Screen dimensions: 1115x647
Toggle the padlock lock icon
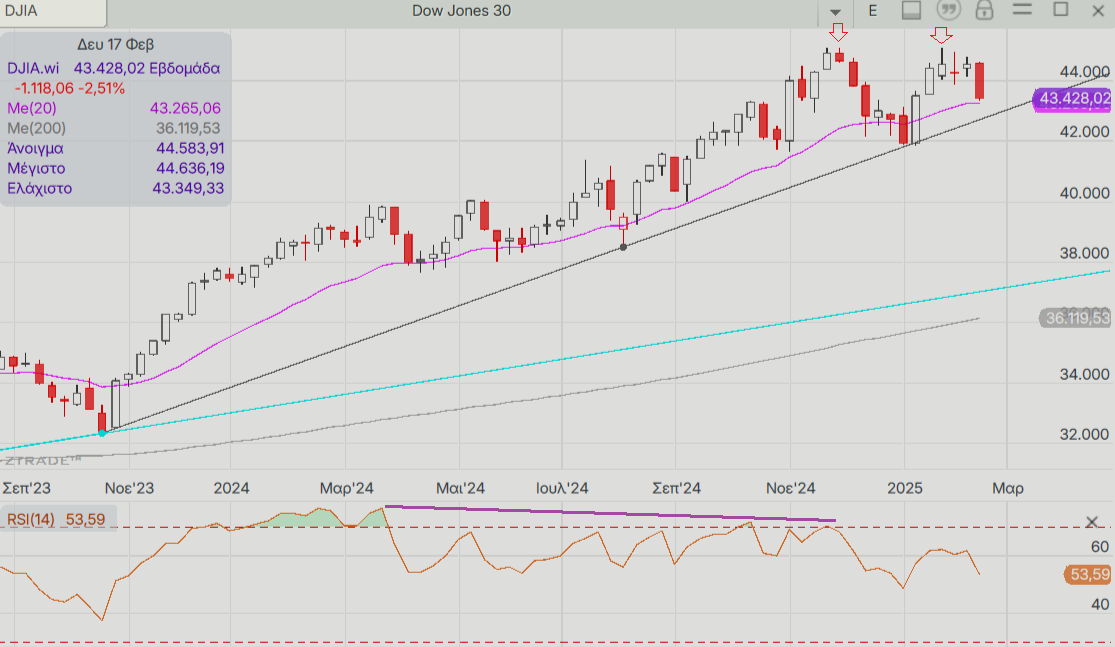pos(984,10)
